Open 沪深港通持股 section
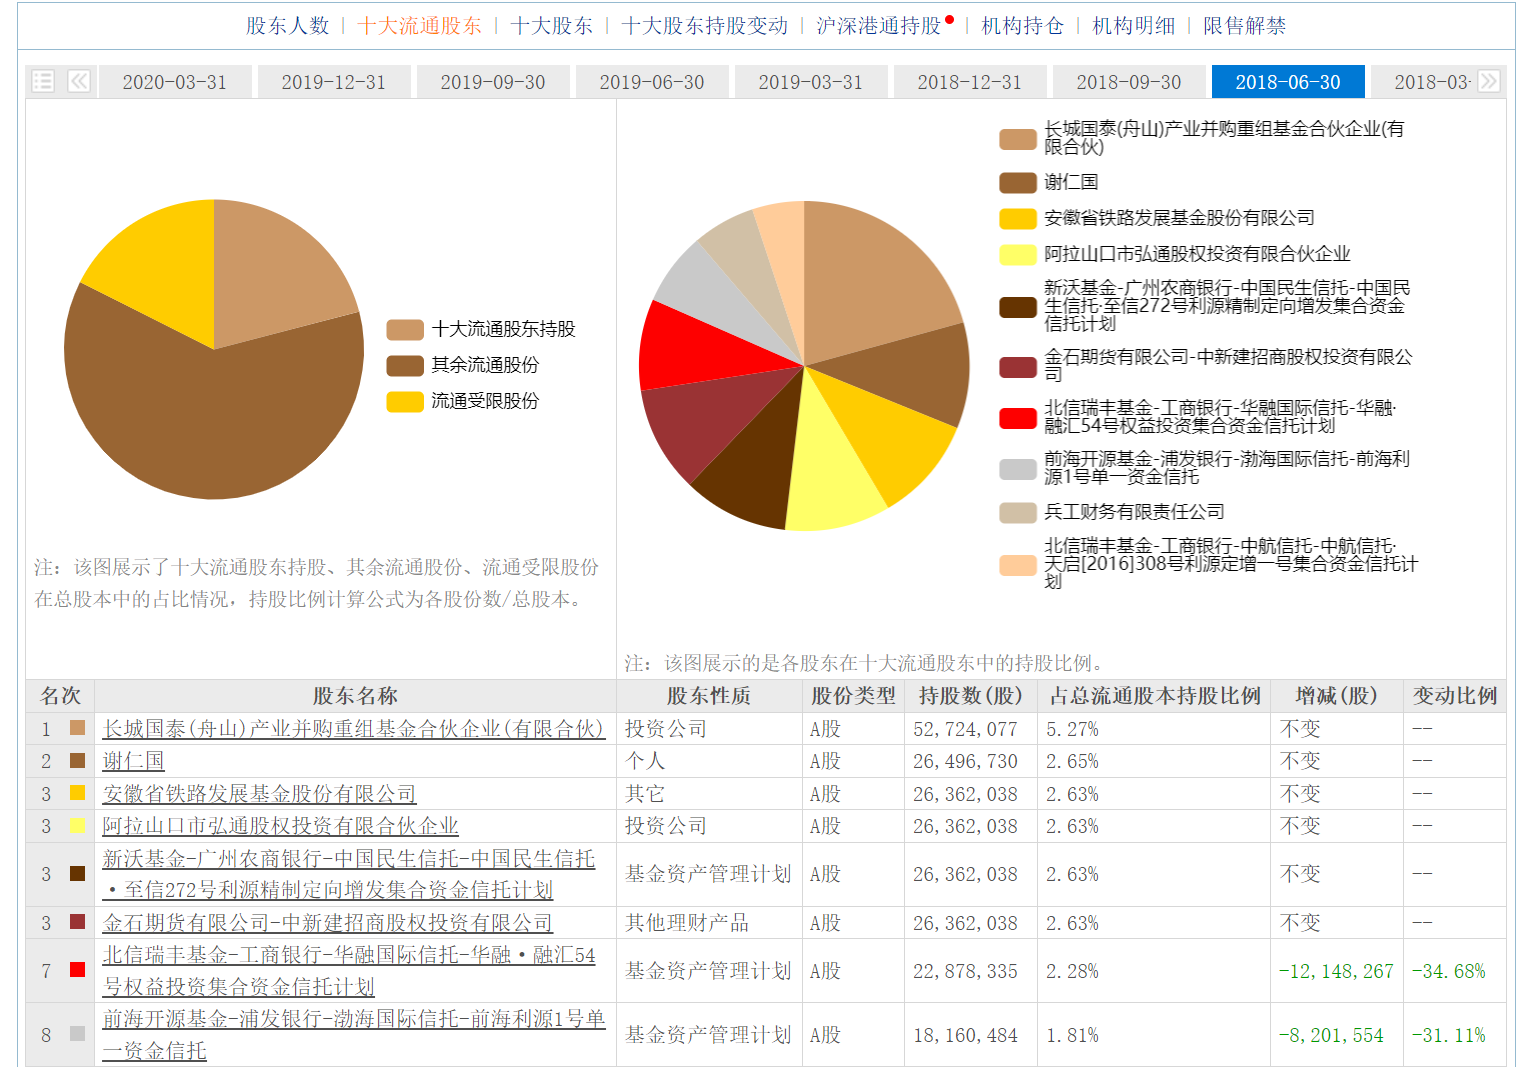Screen dimensions: 1521x1067 click(879, 26)
